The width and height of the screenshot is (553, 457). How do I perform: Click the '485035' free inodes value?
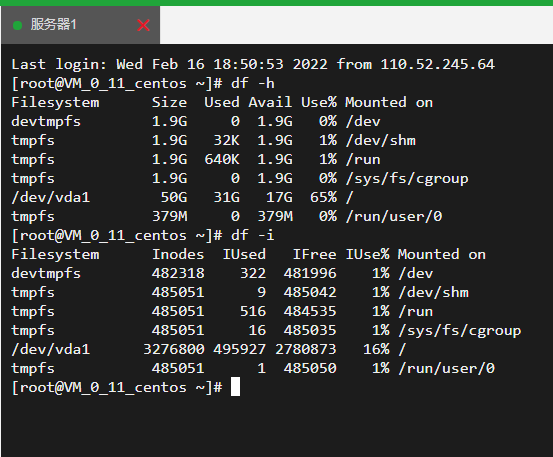point(310,330)
